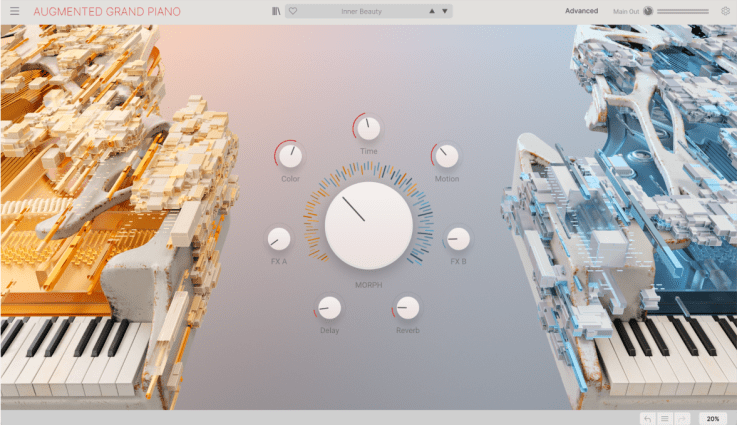This screenshot has width=737, height=425.
Task: Click the Inner Beauty preset name
Action: click(x=362, y=11)
